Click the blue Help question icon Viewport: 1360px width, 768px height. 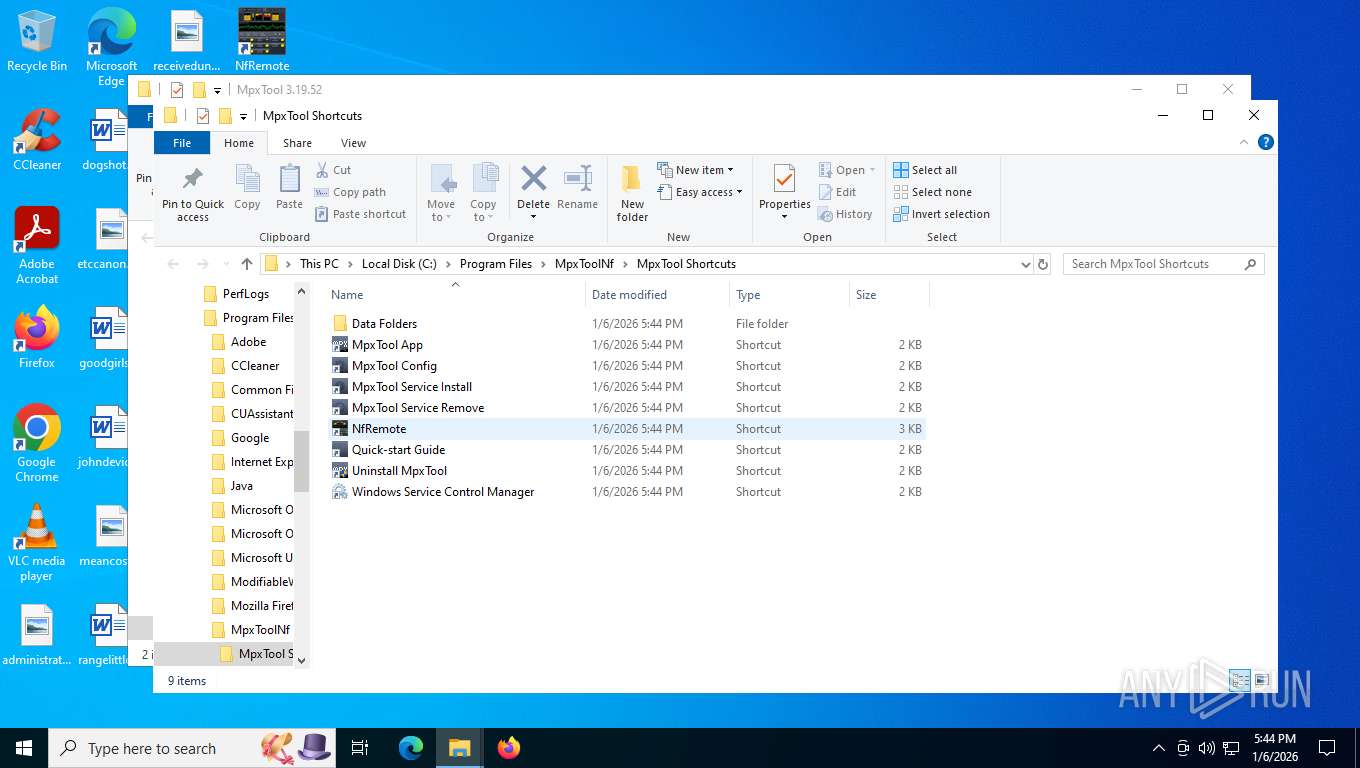point(1265,143)
